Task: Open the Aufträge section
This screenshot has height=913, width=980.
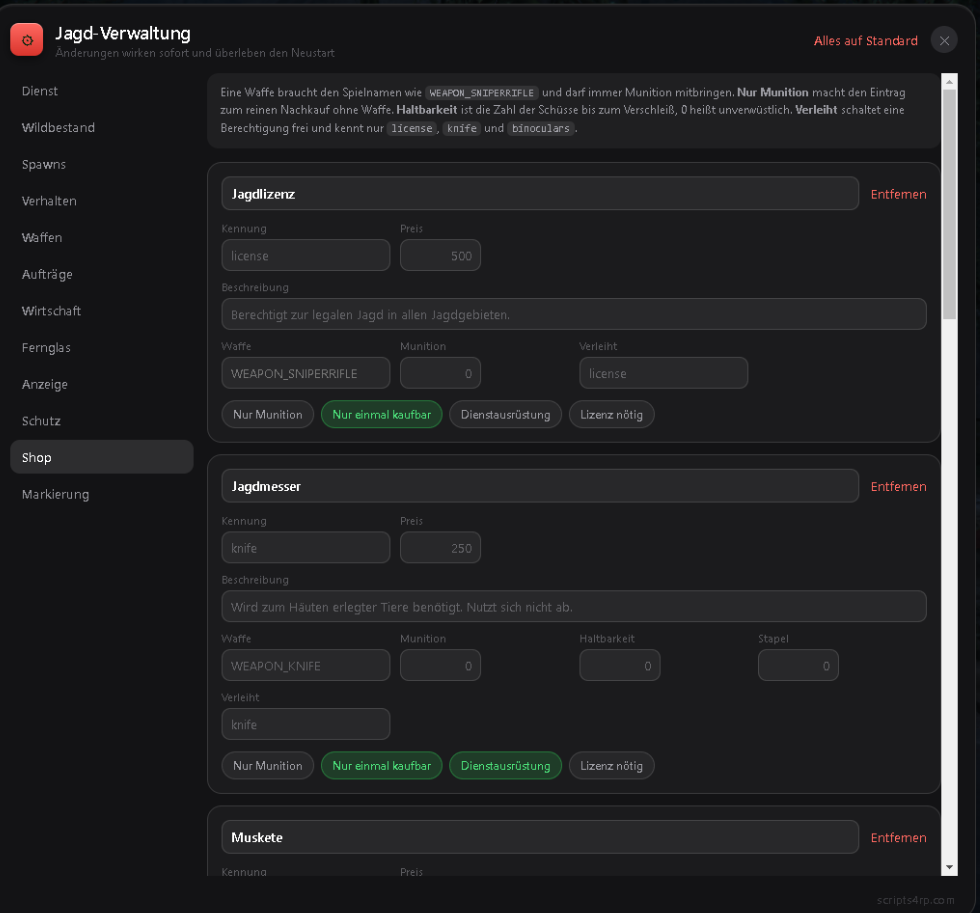Action: coord(102,274)
